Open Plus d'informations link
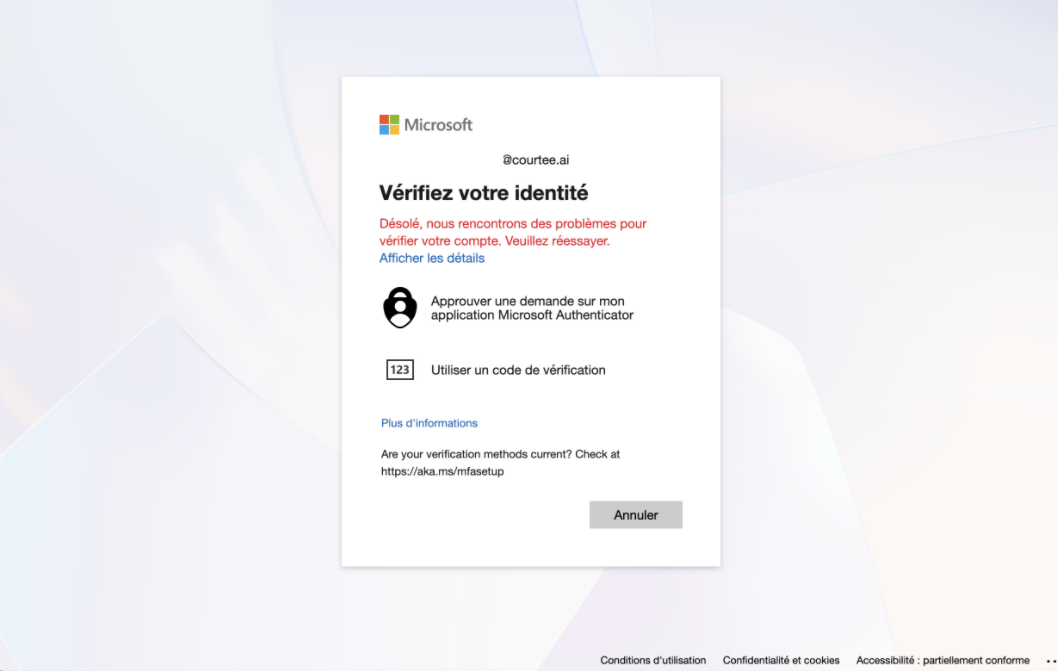Screen dimensions: 1058x671 pos(429,423)
